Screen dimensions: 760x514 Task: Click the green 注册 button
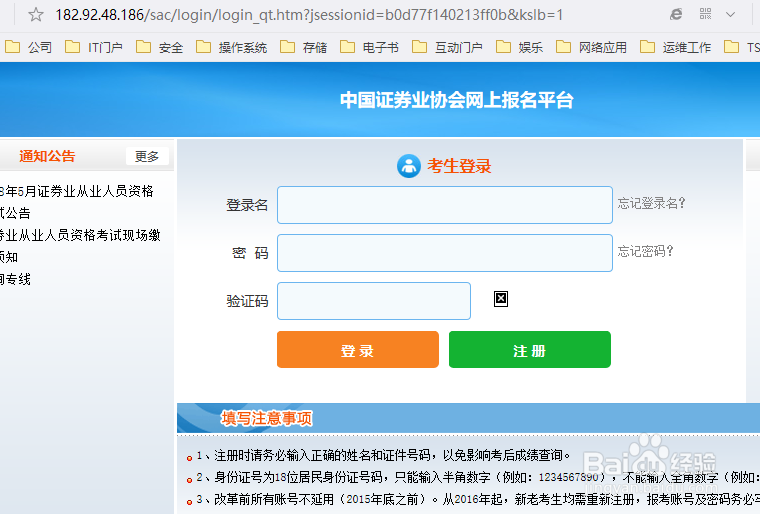click(x=530, y=350)
